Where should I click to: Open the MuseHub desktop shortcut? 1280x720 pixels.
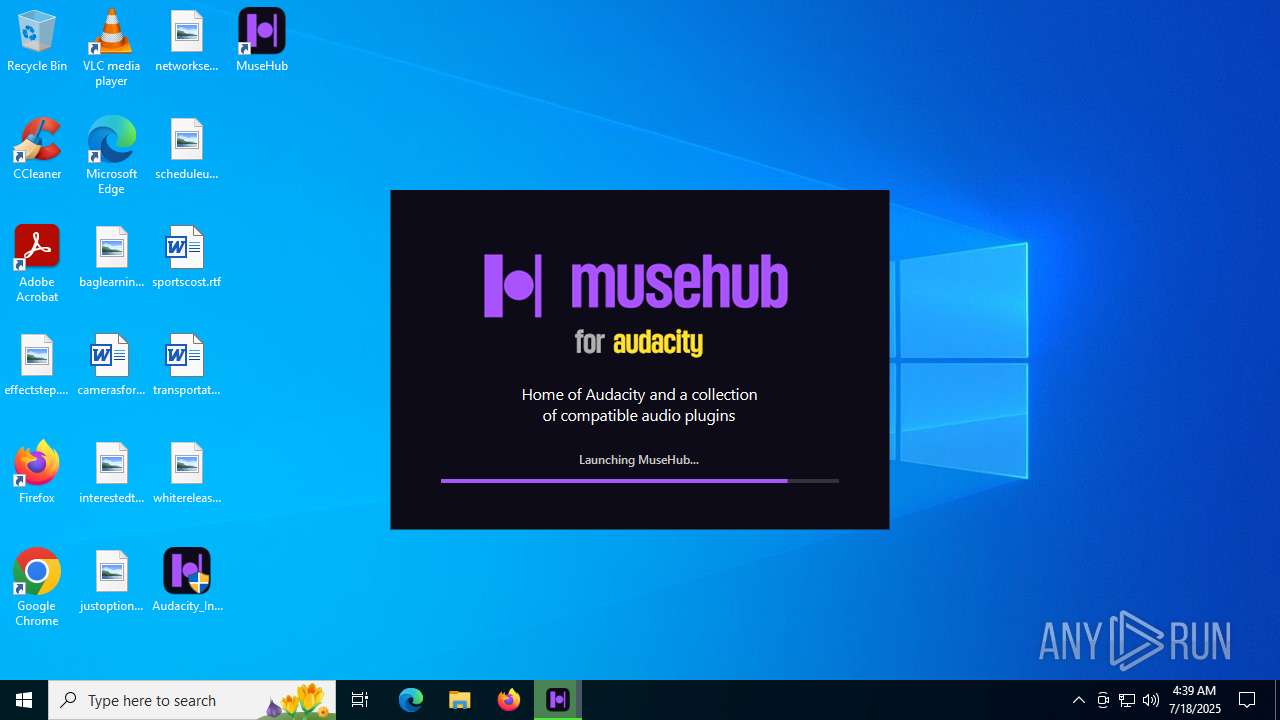(x=262, y=41)
